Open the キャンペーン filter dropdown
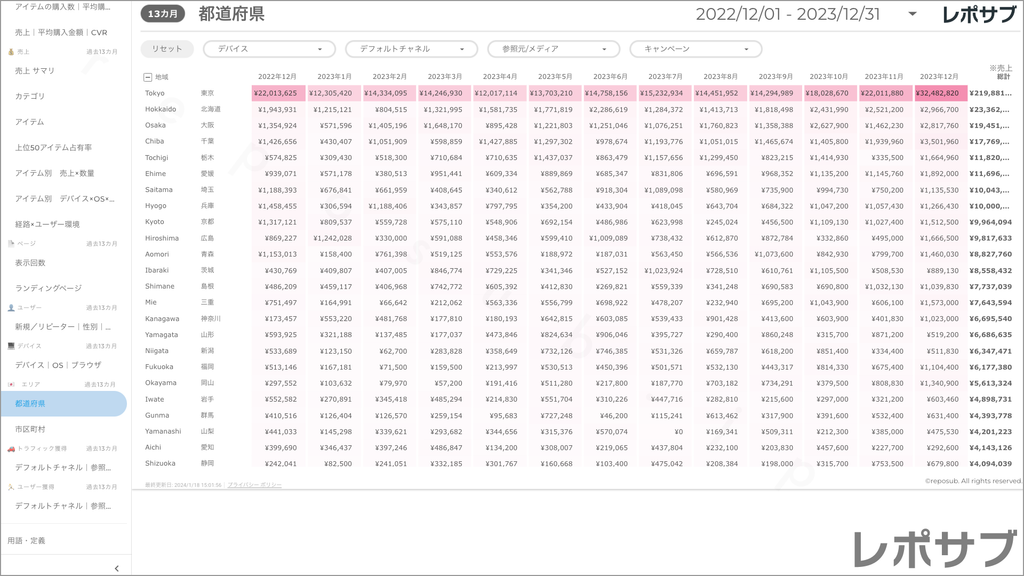 click(x=695, y=49)
